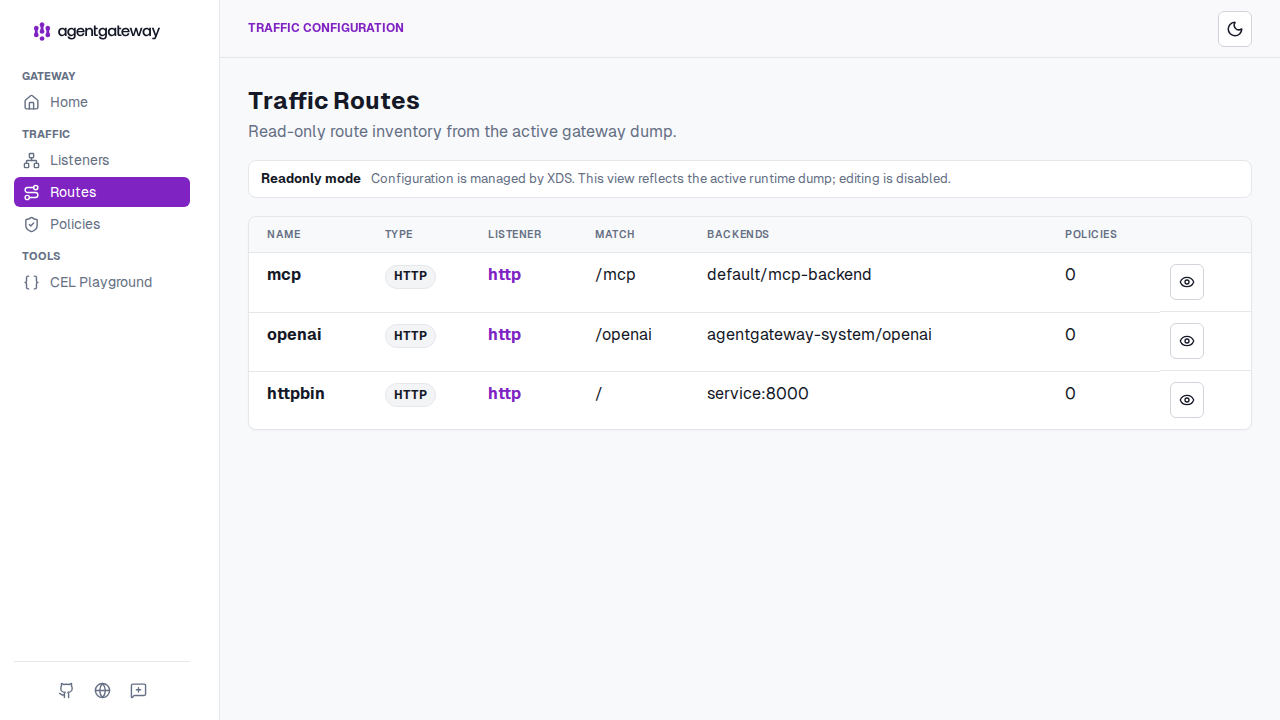Click HTTP type badge in mcp row

[x=410, y=276]
